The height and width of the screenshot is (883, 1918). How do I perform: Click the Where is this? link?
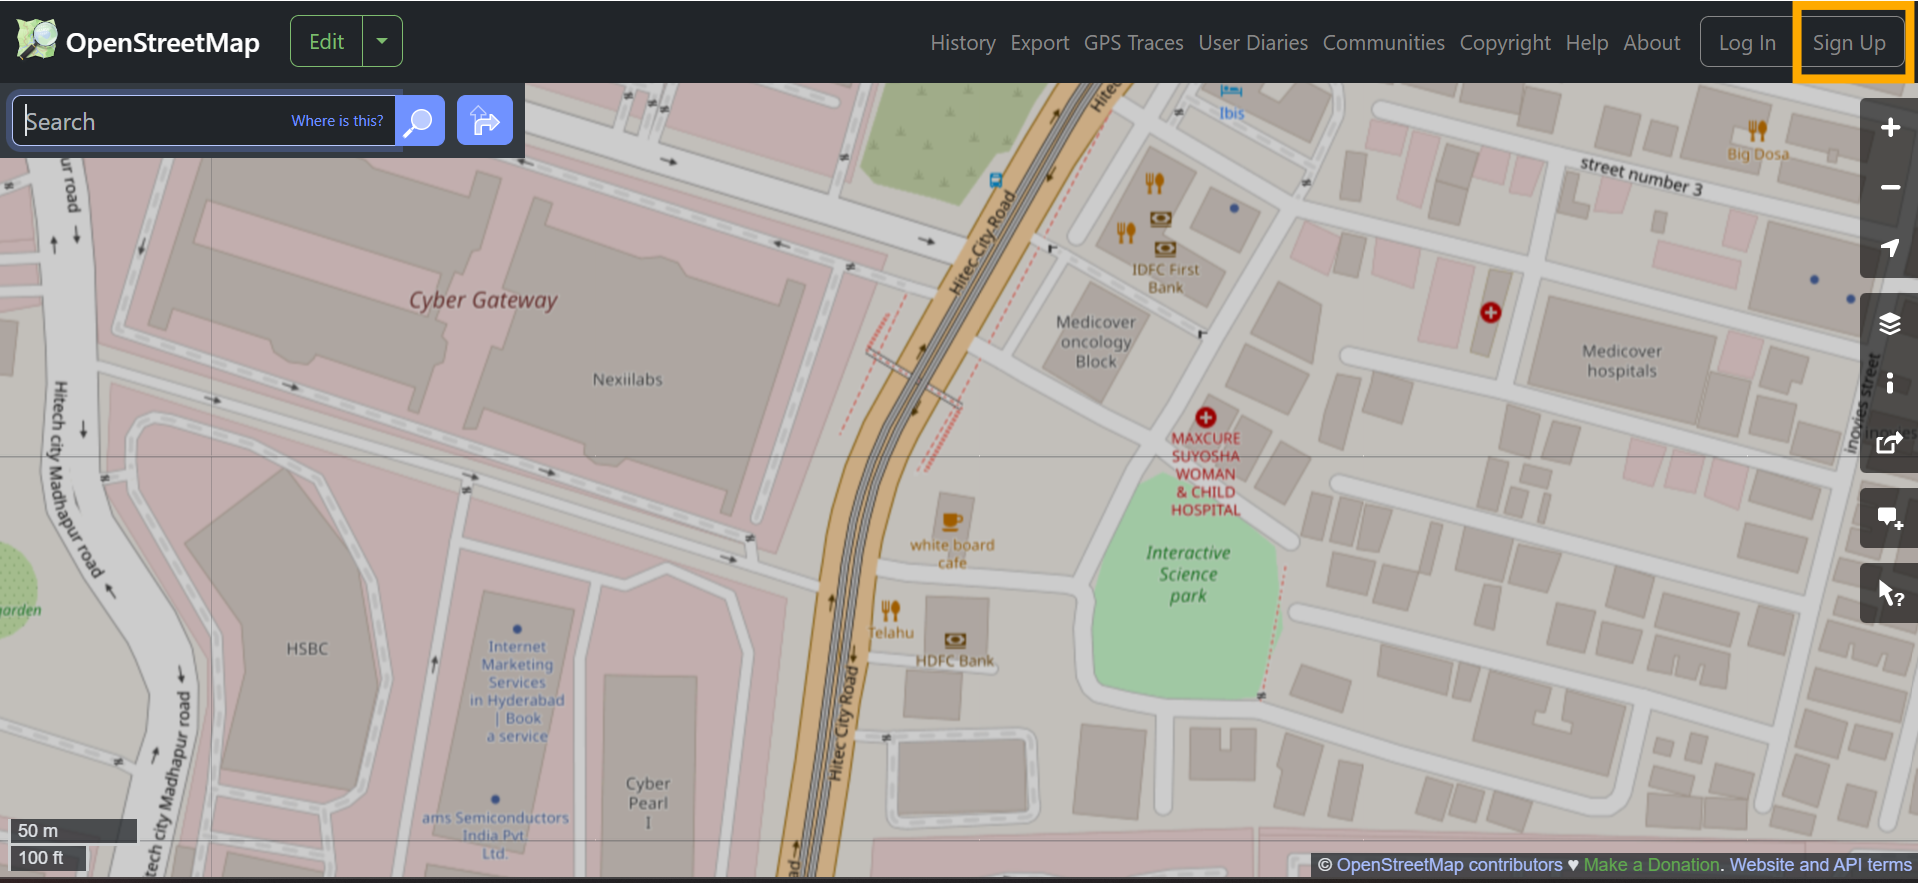337,121
